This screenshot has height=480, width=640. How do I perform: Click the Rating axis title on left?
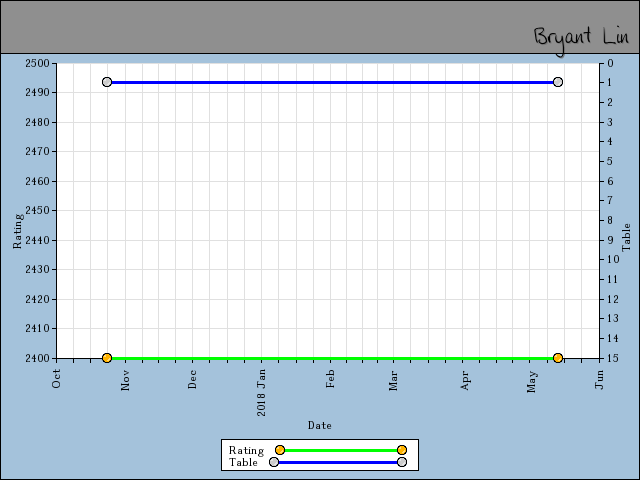click(x=17, y=231)
